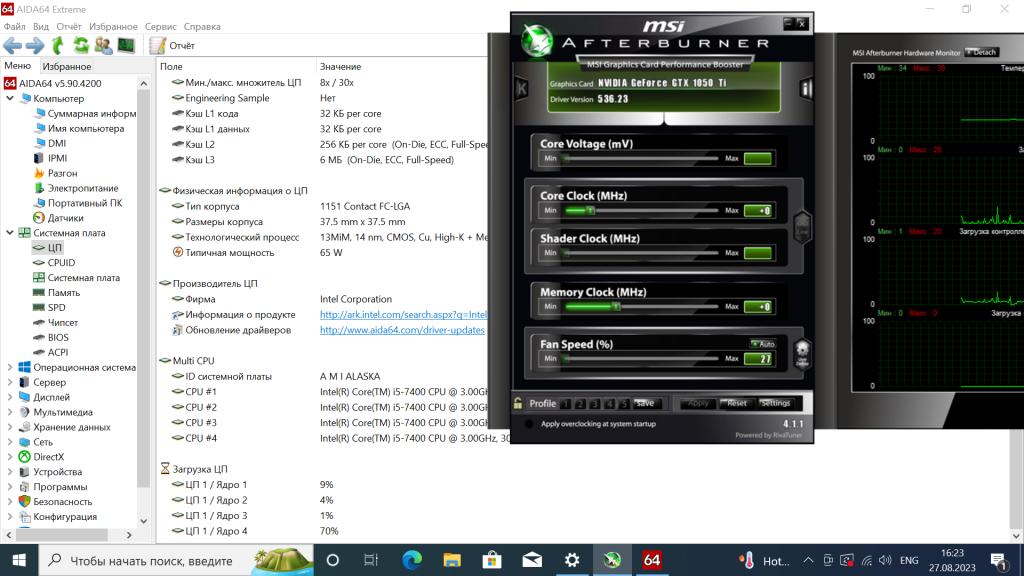Viewport: 1024px width, 576px height.
Task: Click the profile lock padlock icon
Action: coord(518,404)
